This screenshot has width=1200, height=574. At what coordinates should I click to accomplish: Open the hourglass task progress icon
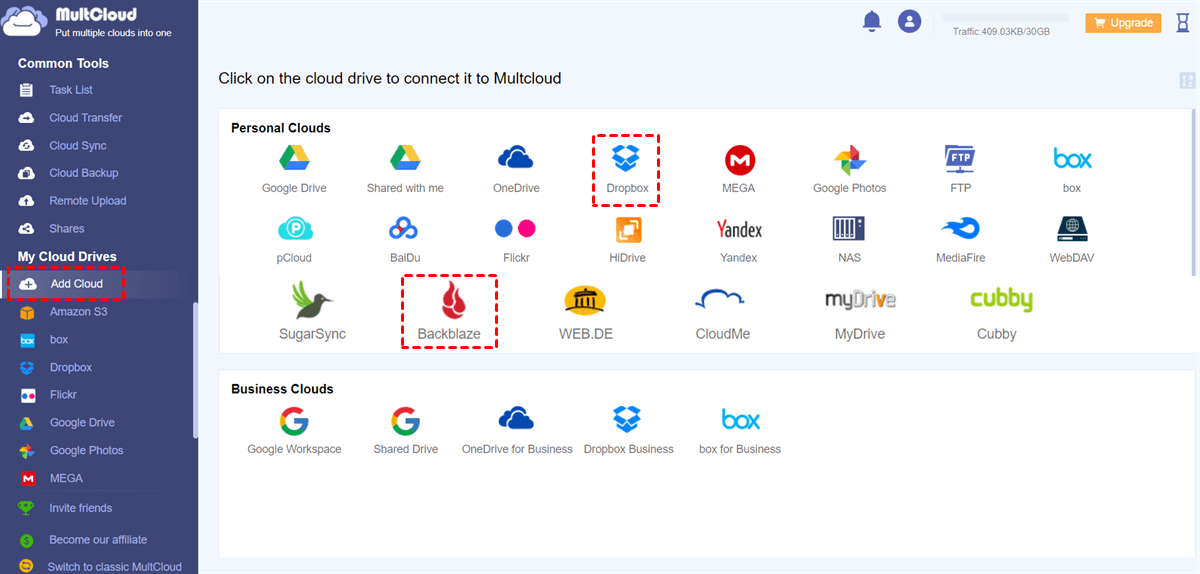(1182, 22)
